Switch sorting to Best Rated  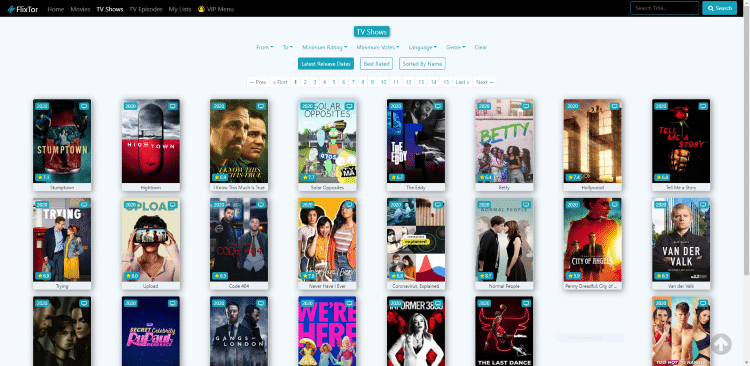coord(376,64)
